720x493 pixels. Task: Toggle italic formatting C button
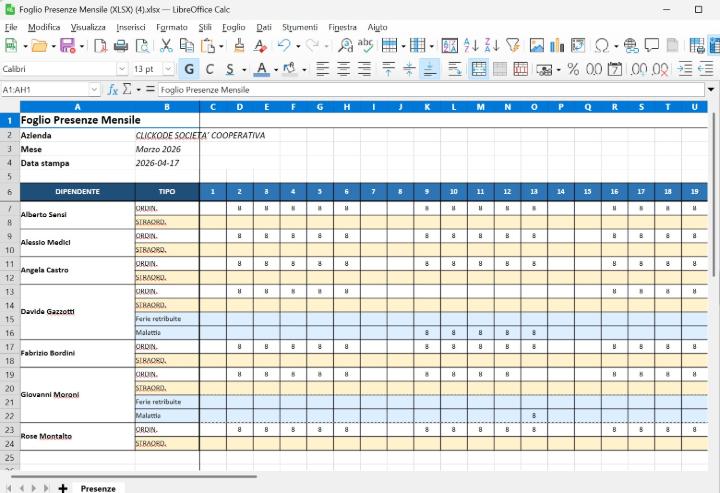point(210,69)
